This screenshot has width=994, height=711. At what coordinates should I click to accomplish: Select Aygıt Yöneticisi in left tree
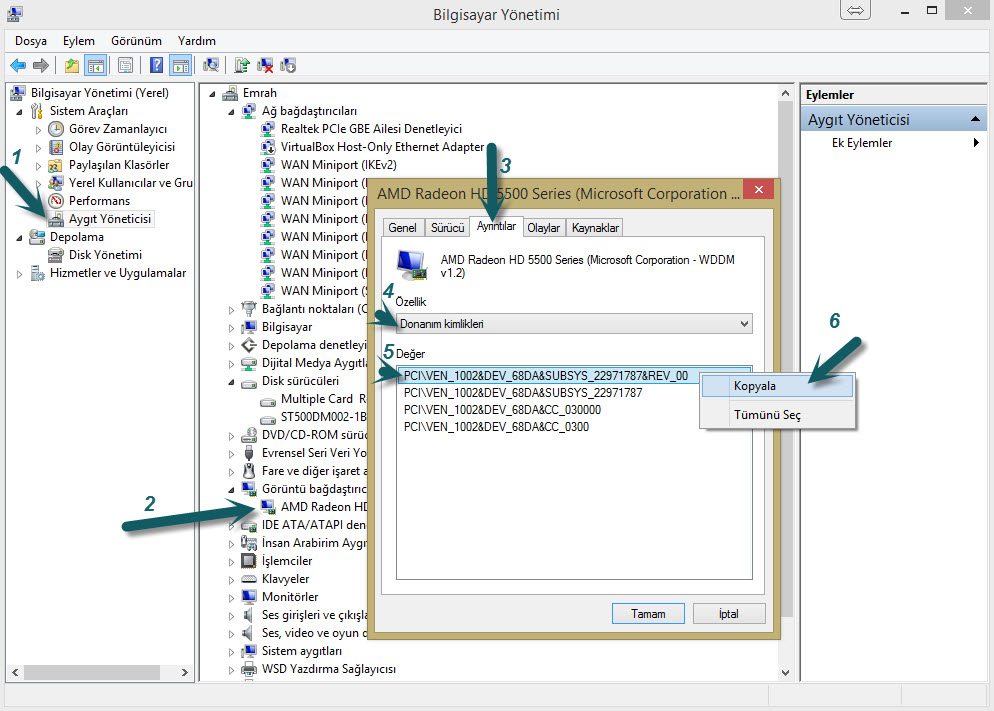(x=110, y=219)
